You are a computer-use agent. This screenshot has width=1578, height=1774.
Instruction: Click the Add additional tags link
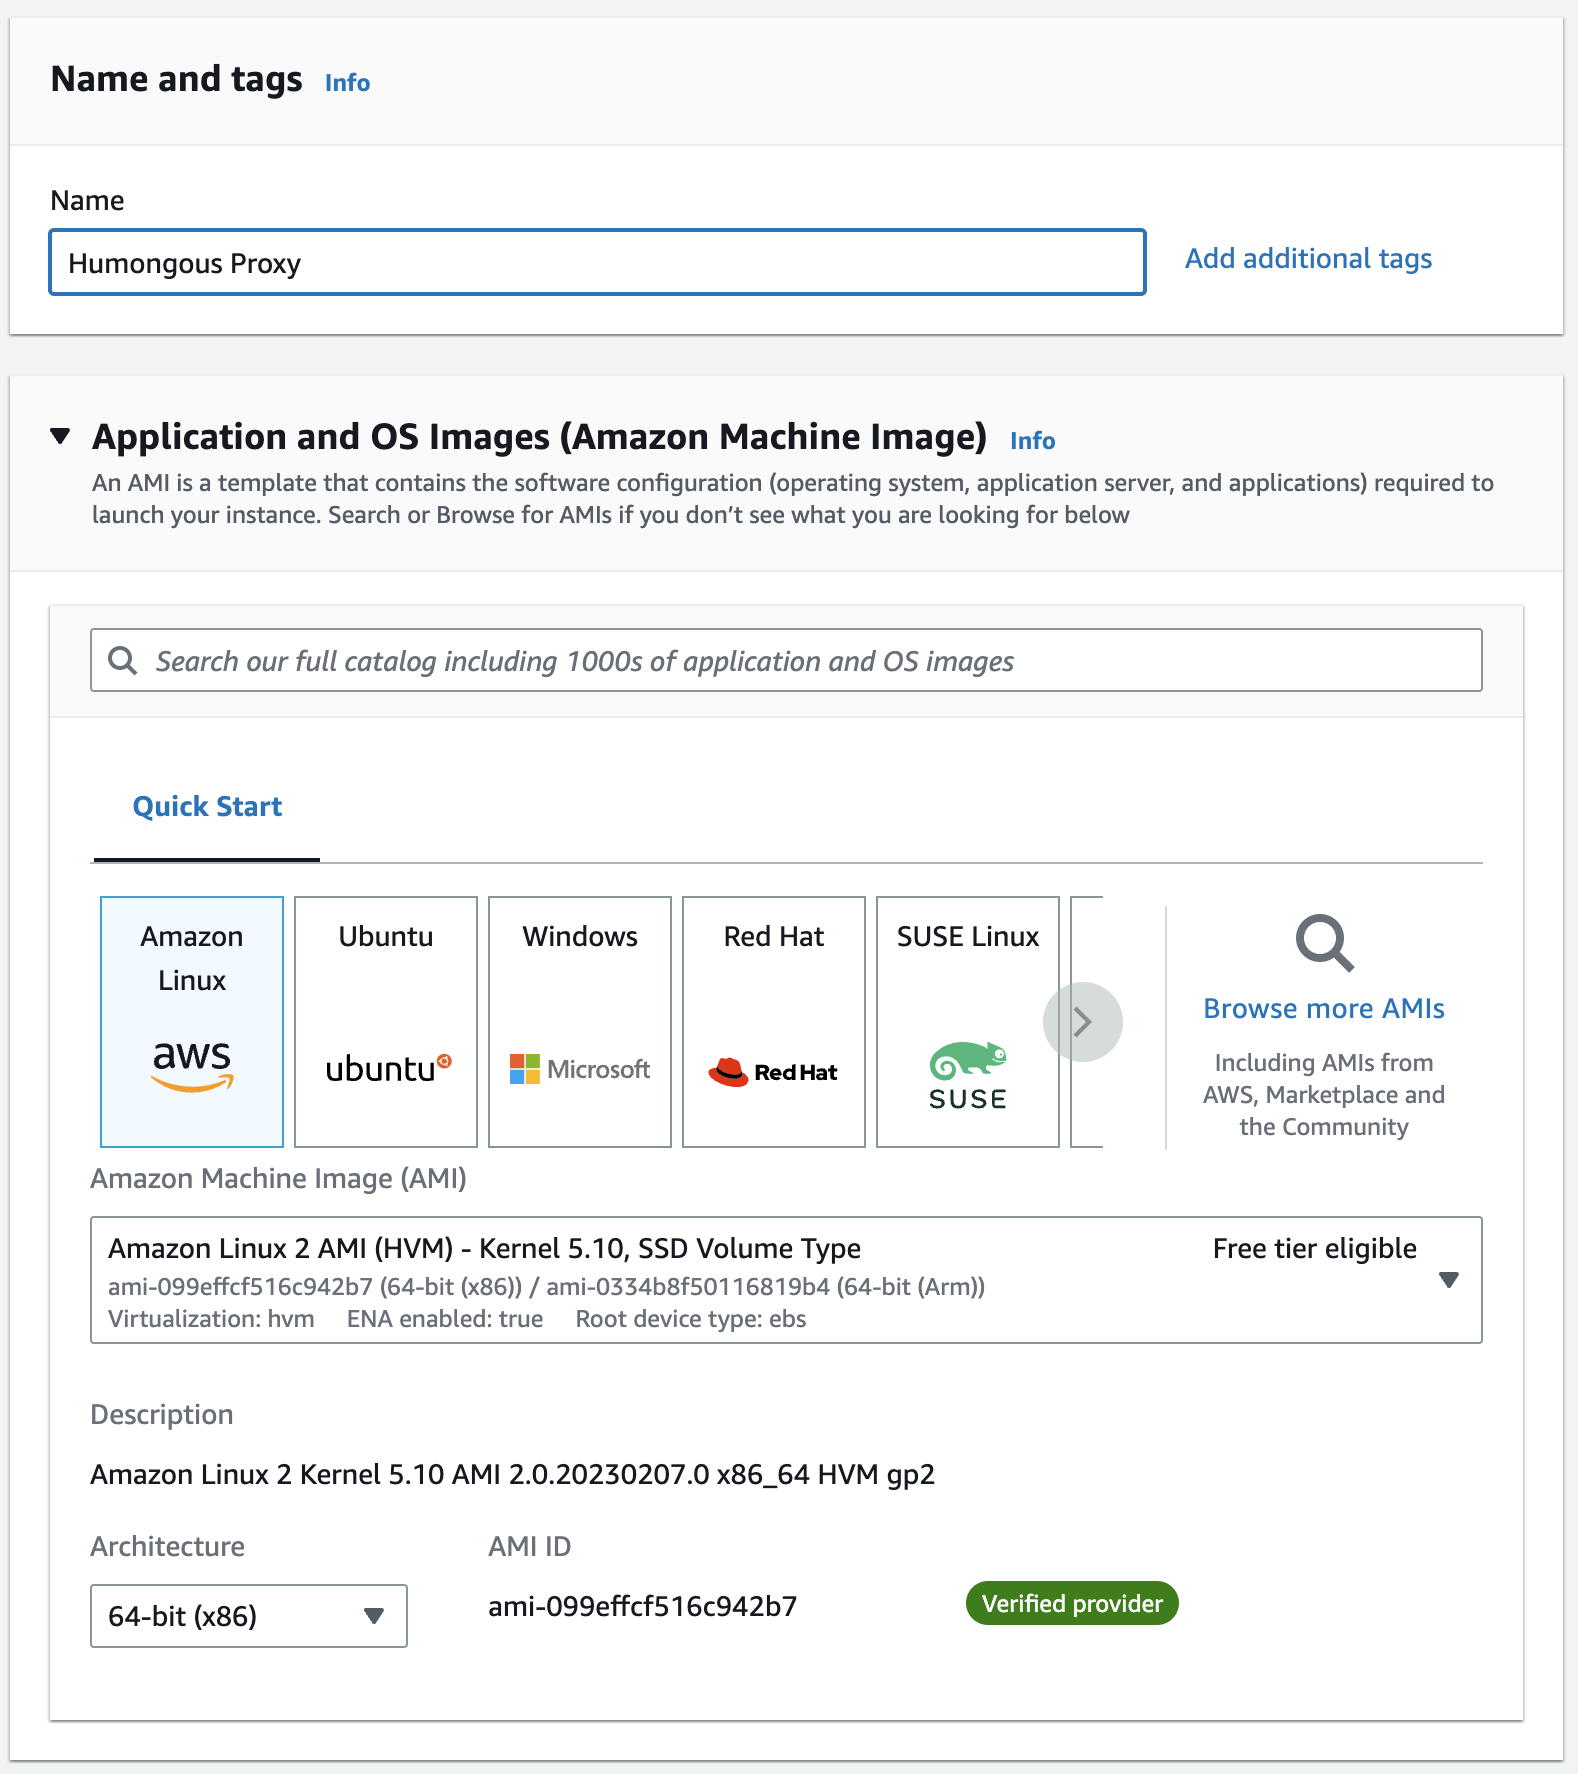click(x=1308, y=259)
